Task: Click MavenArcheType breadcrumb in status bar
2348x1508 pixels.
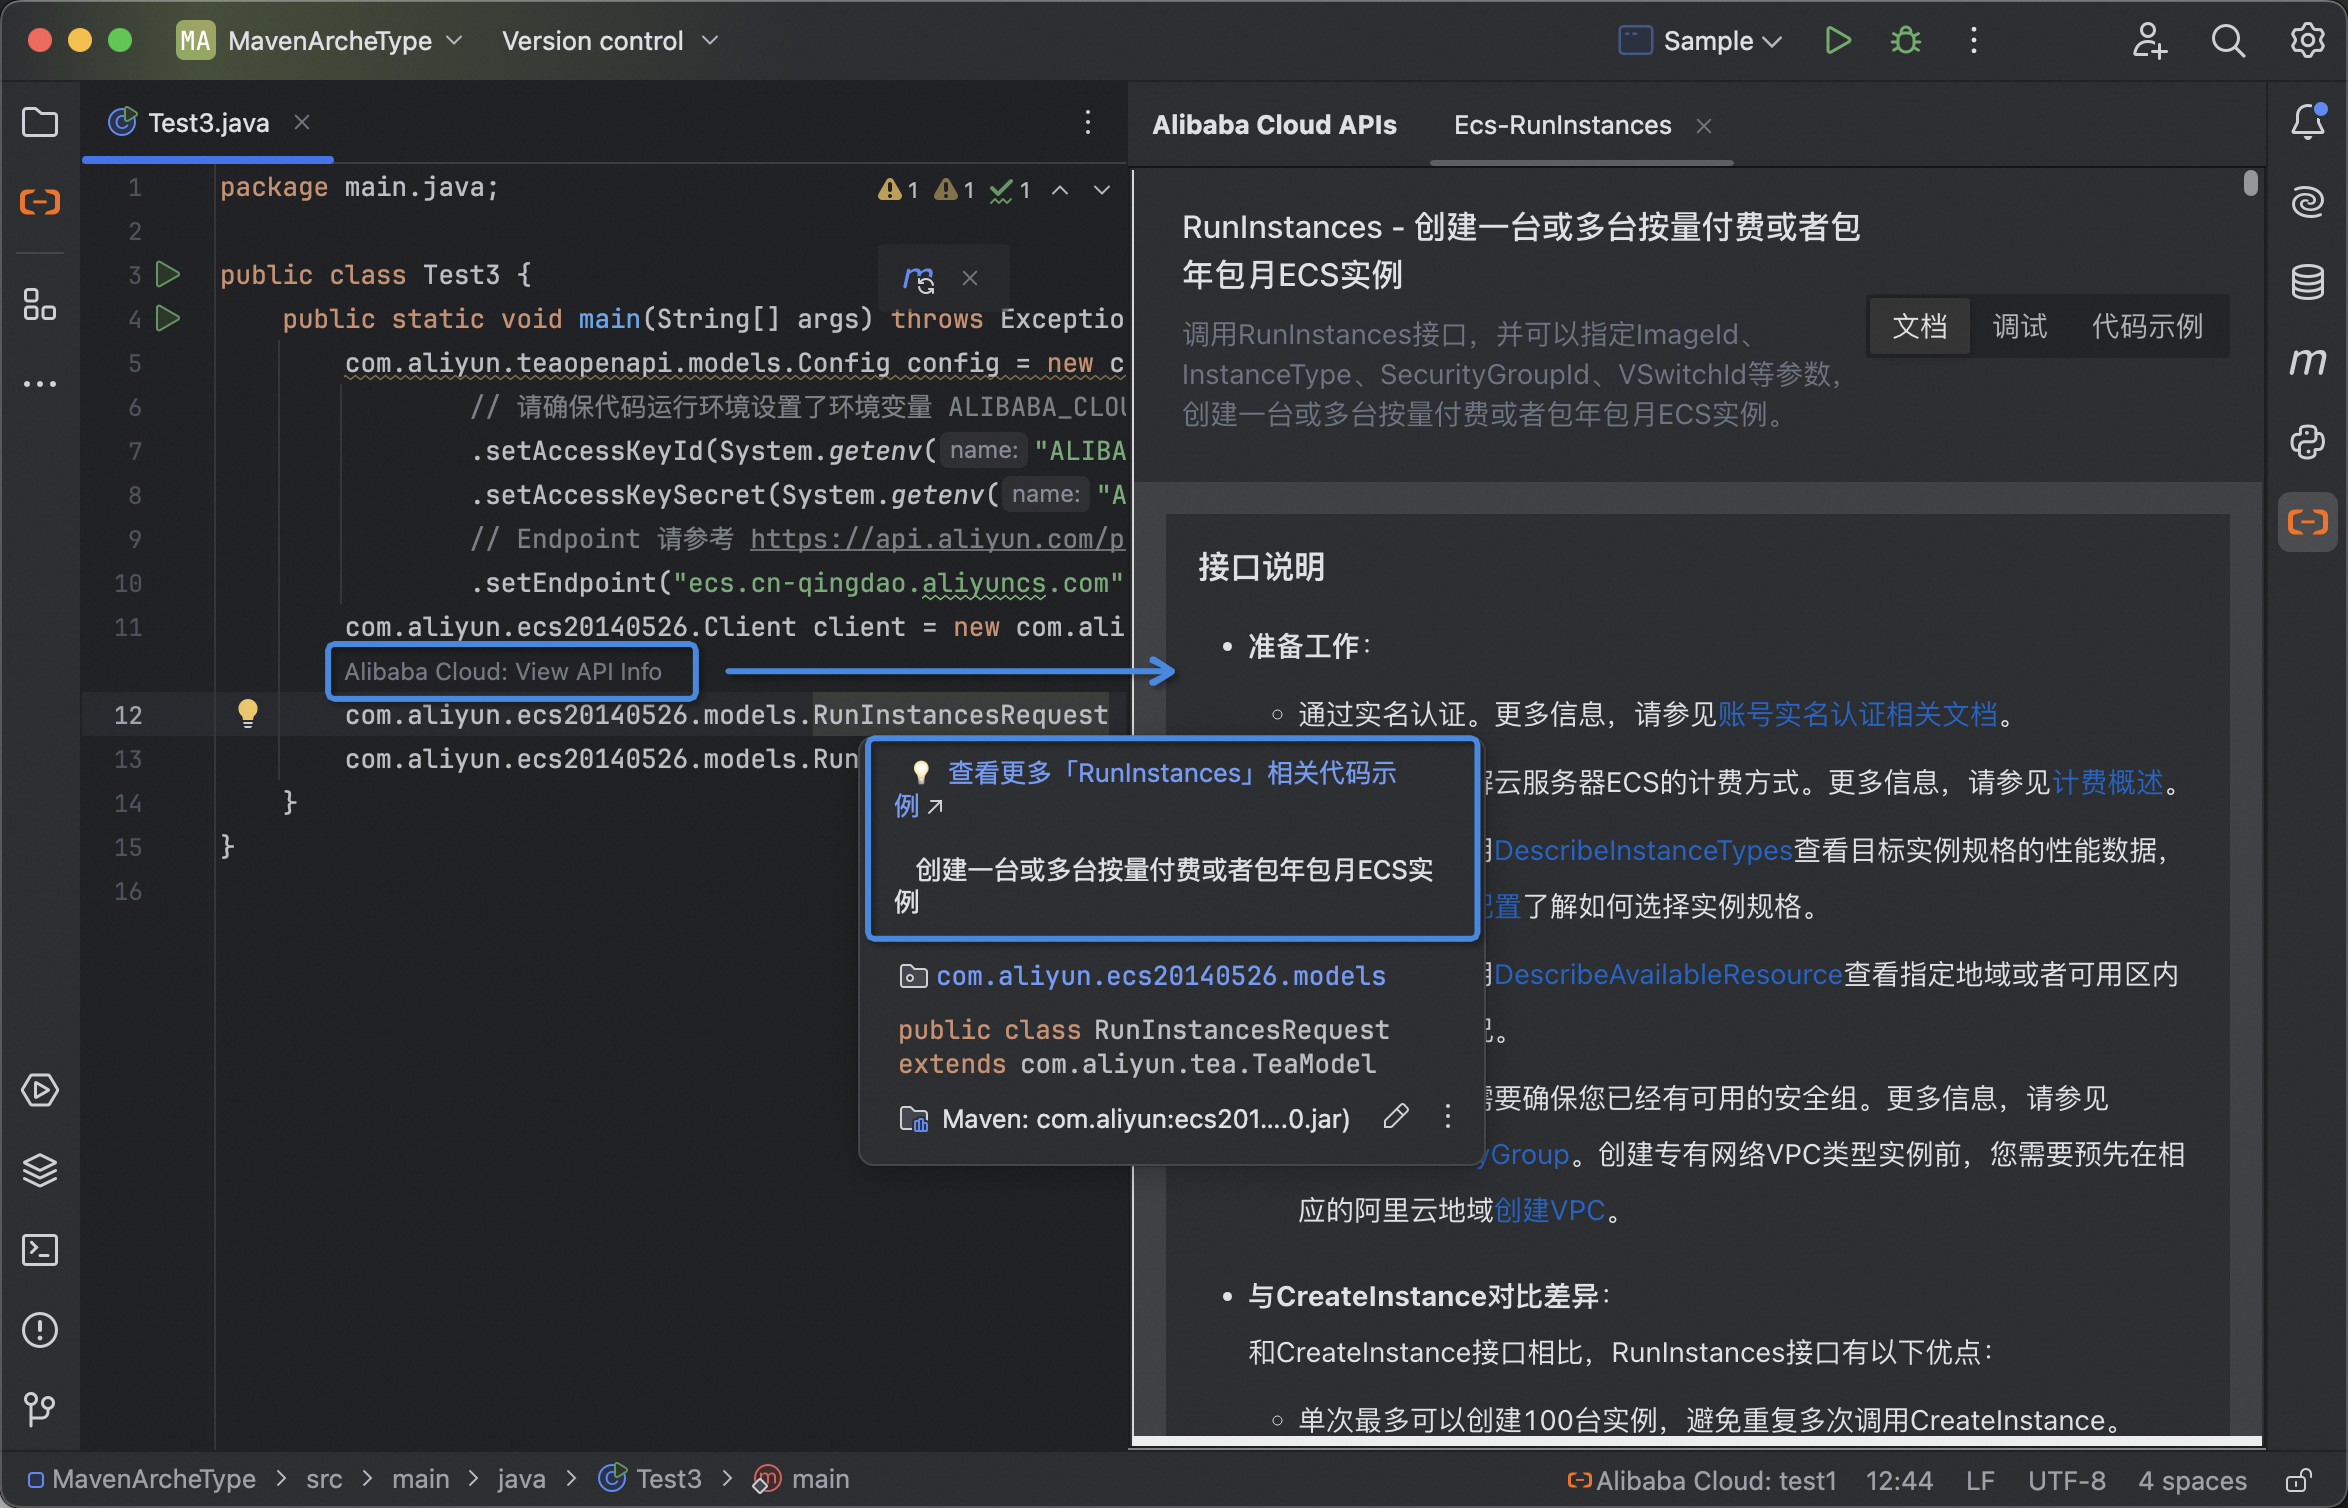Action: 142,1479
